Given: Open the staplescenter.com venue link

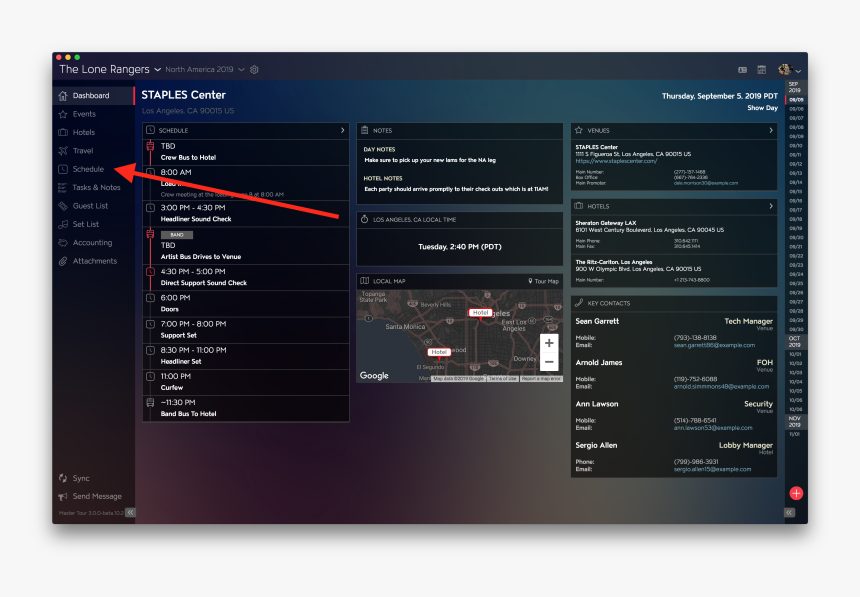Looking at the screenshot, I should pos(616,161).
